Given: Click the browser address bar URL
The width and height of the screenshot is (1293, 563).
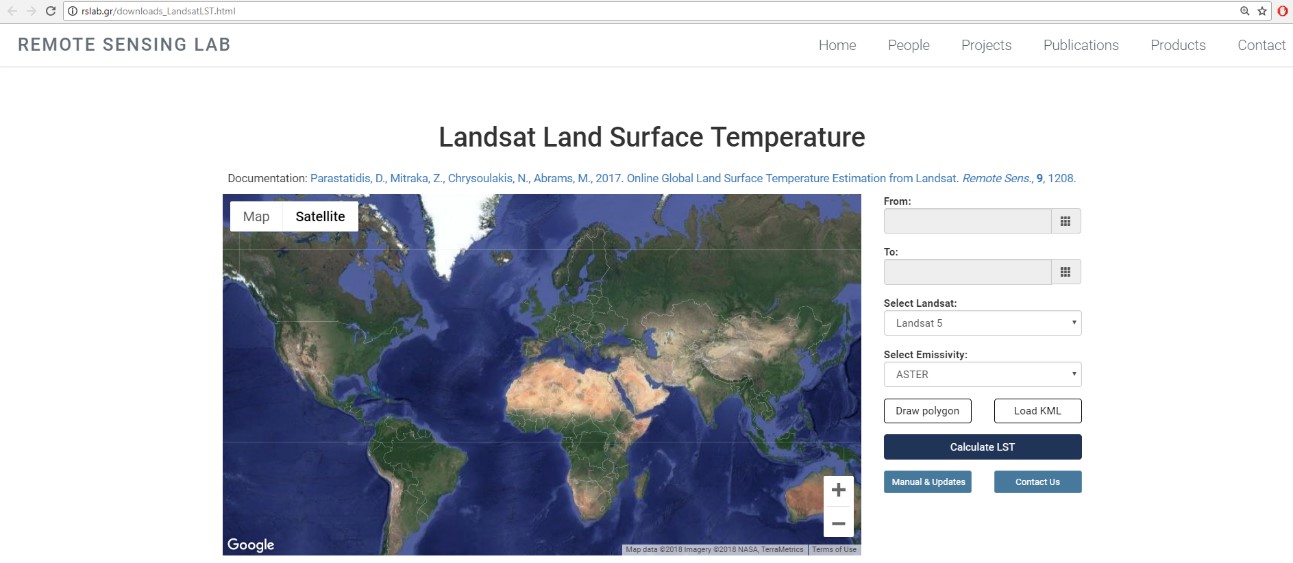Looking at the screenshot, I should [158, 11].
